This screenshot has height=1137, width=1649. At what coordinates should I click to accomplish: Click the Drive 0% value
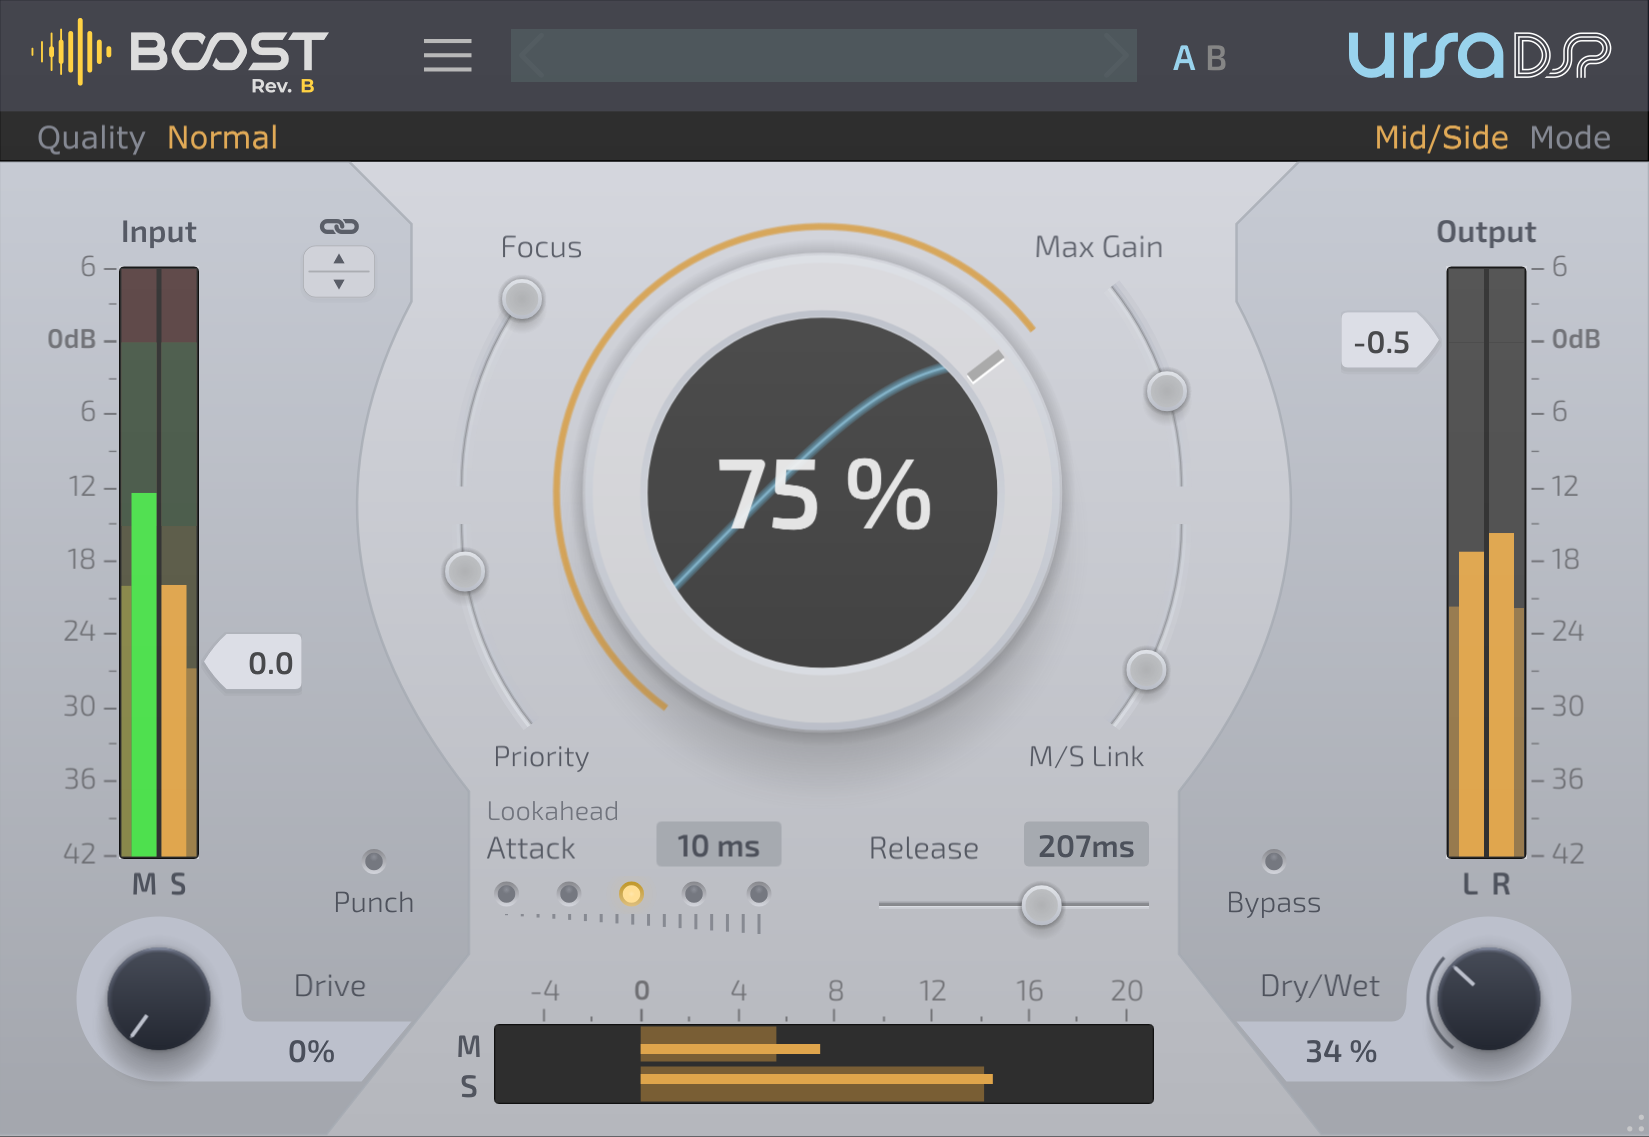pyautogui.click(x=311, y=1052)
